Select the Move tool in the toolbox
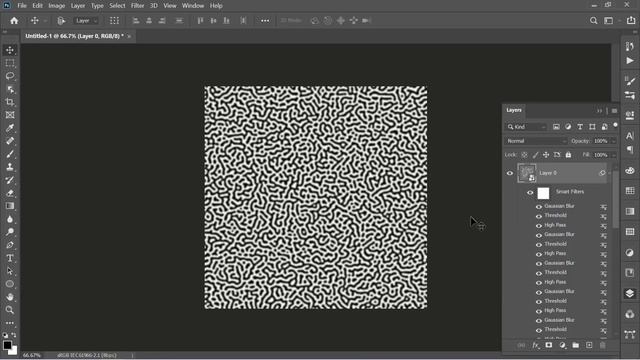This screenshot has width=640, height=360. pyautogui.click(x=10, y=50)
